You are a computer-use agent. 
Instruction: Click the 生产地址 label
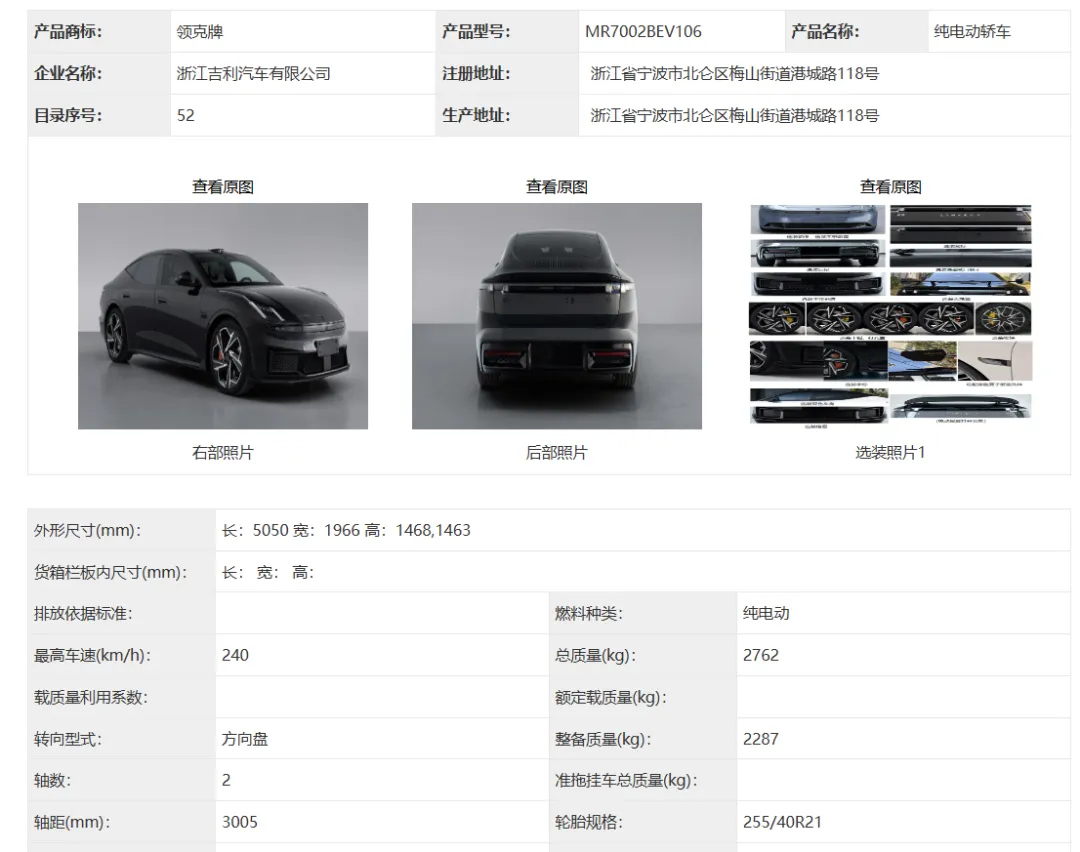click(476, 116)
